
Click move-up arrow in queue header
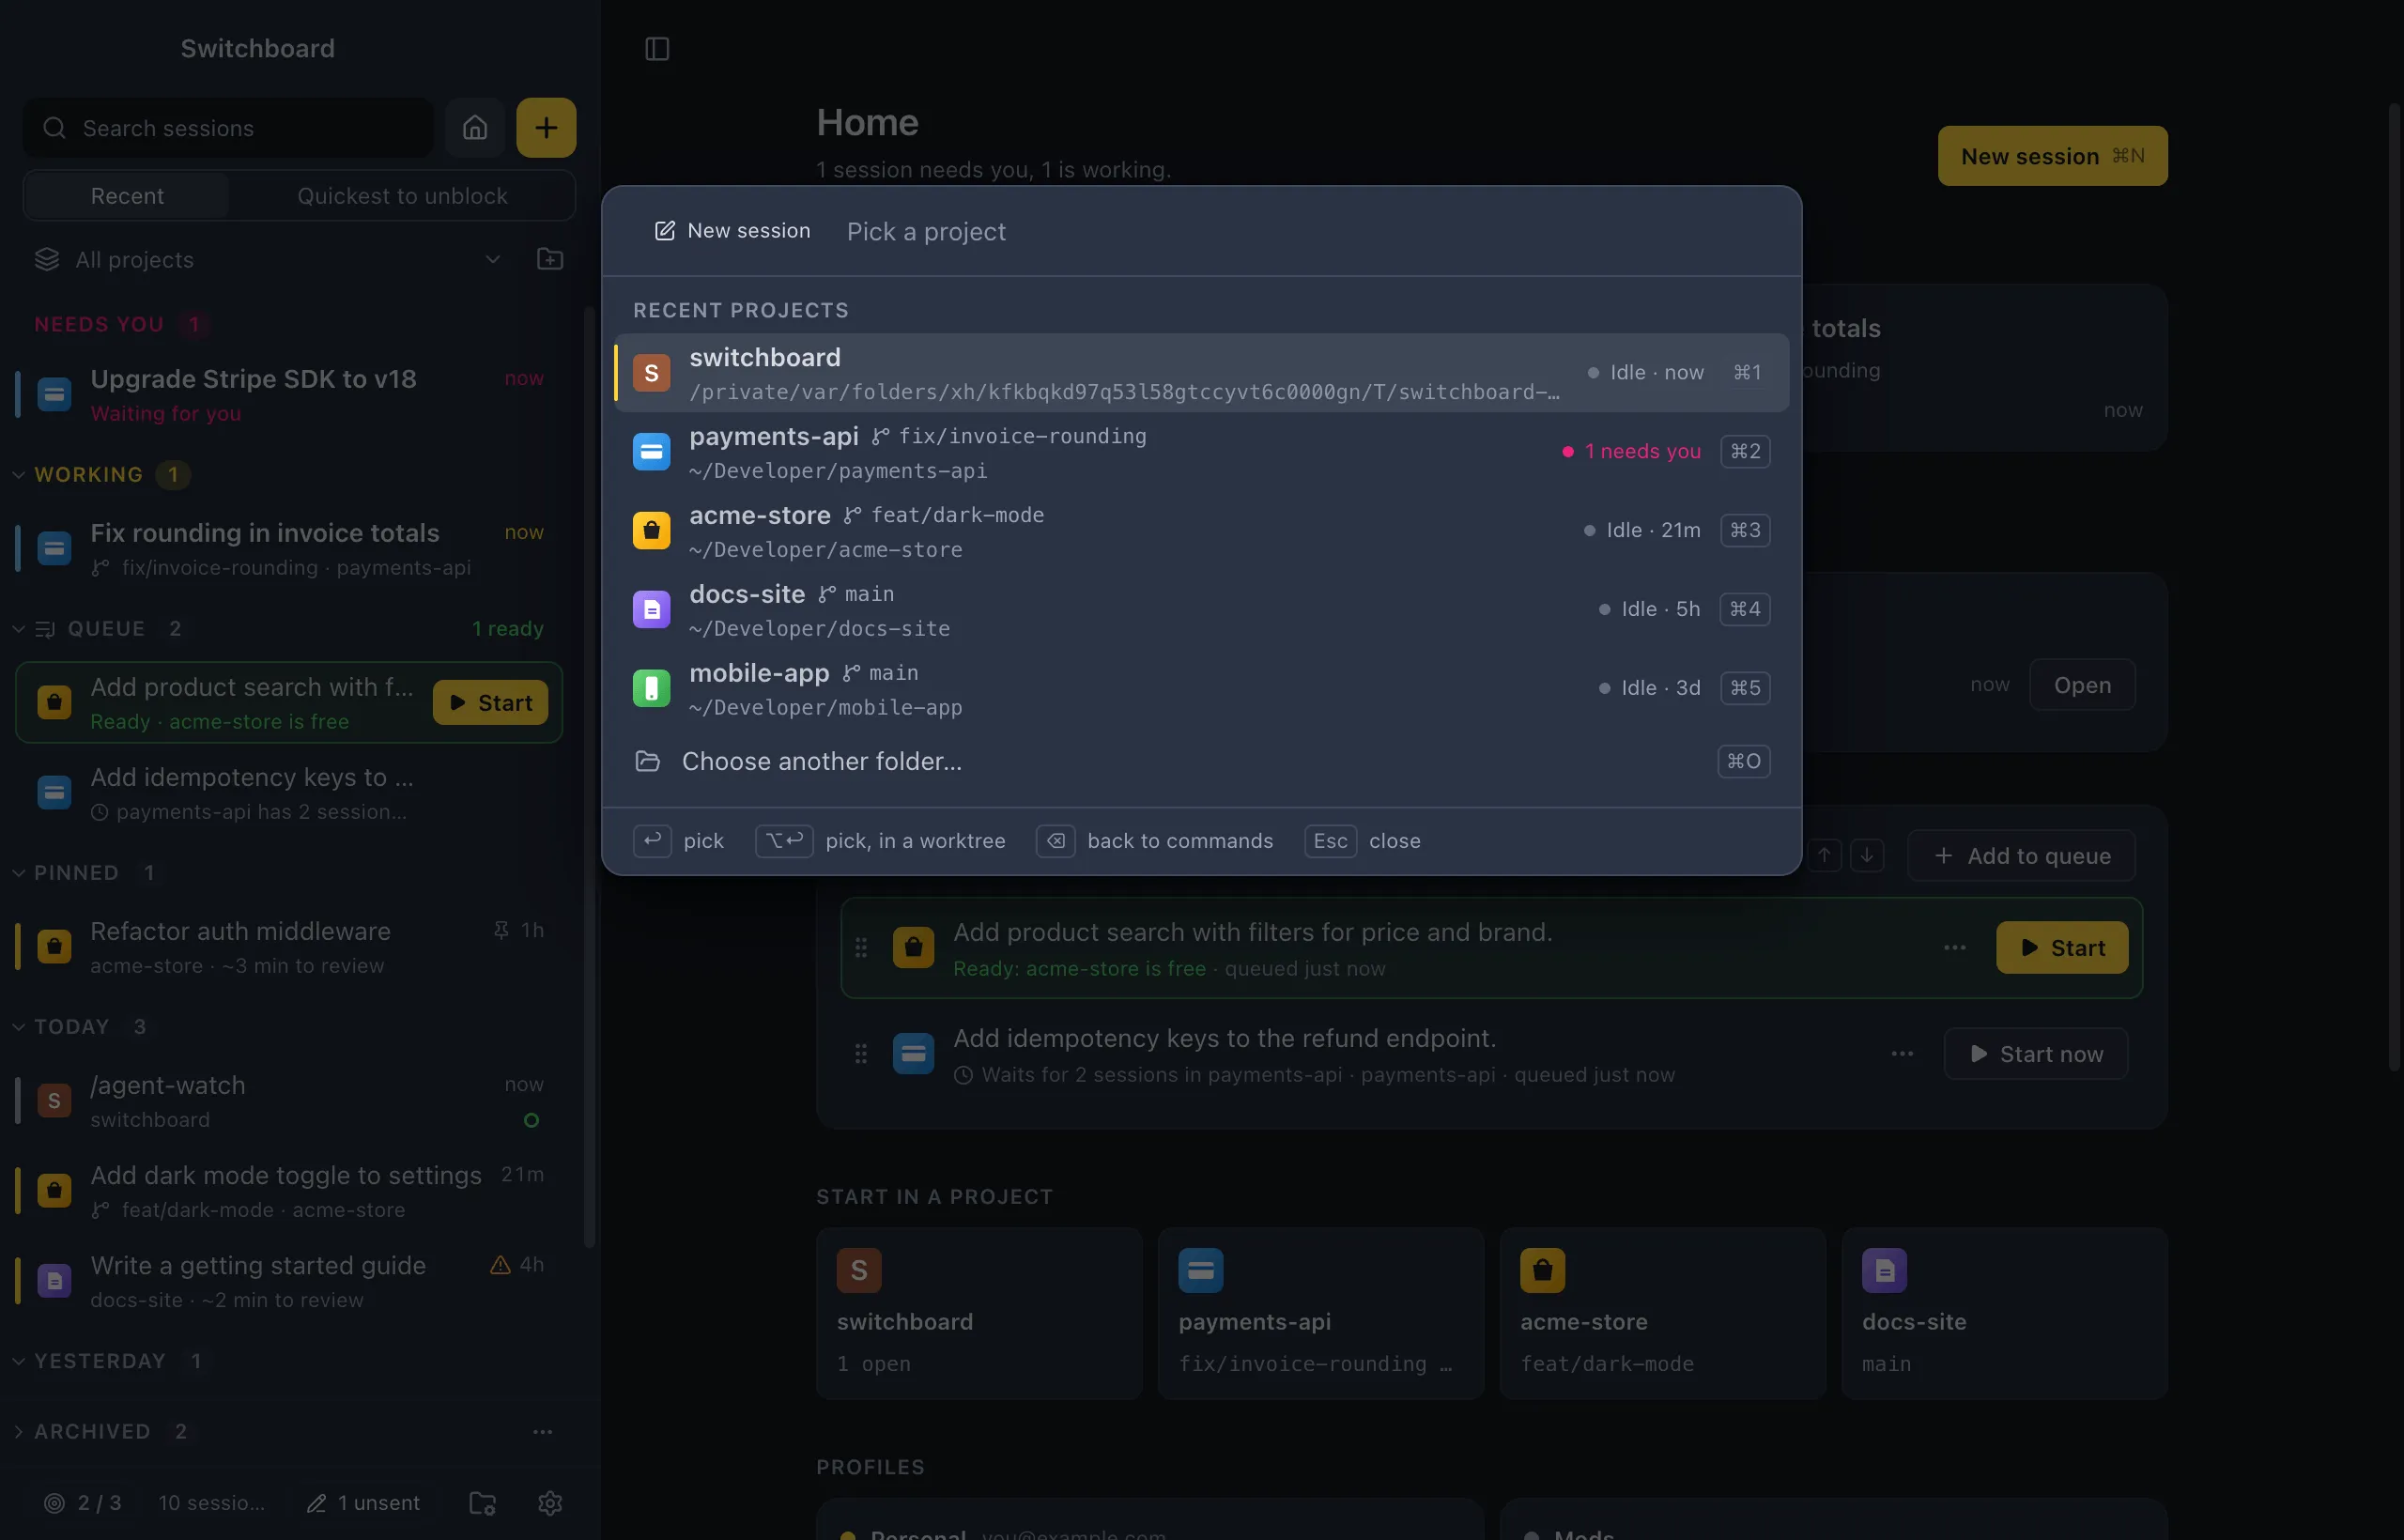point(1825,855)
